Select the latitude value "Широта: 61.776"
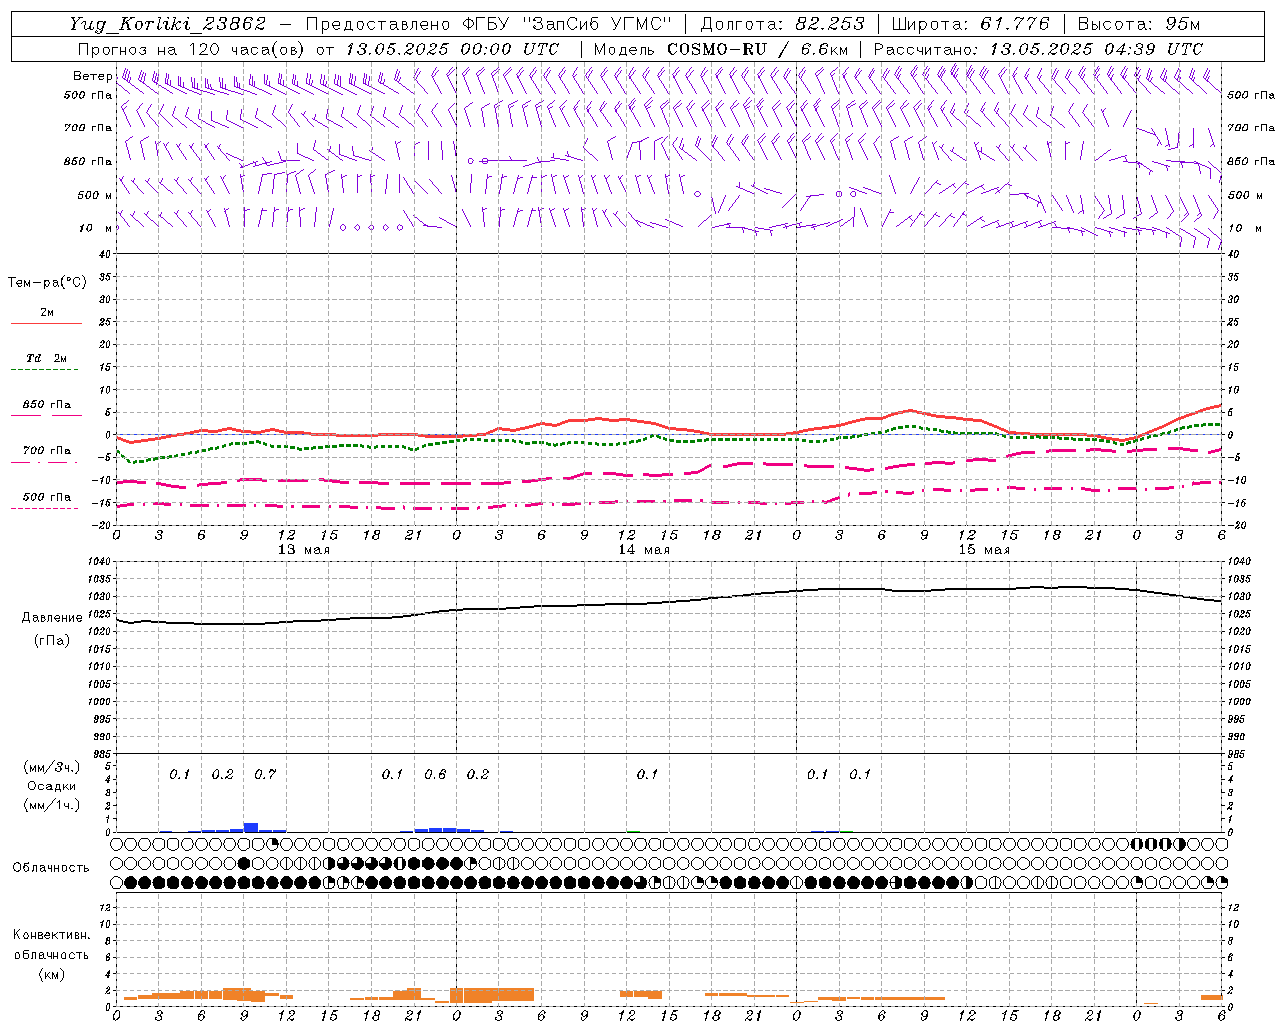 click(x=970, y=24)
